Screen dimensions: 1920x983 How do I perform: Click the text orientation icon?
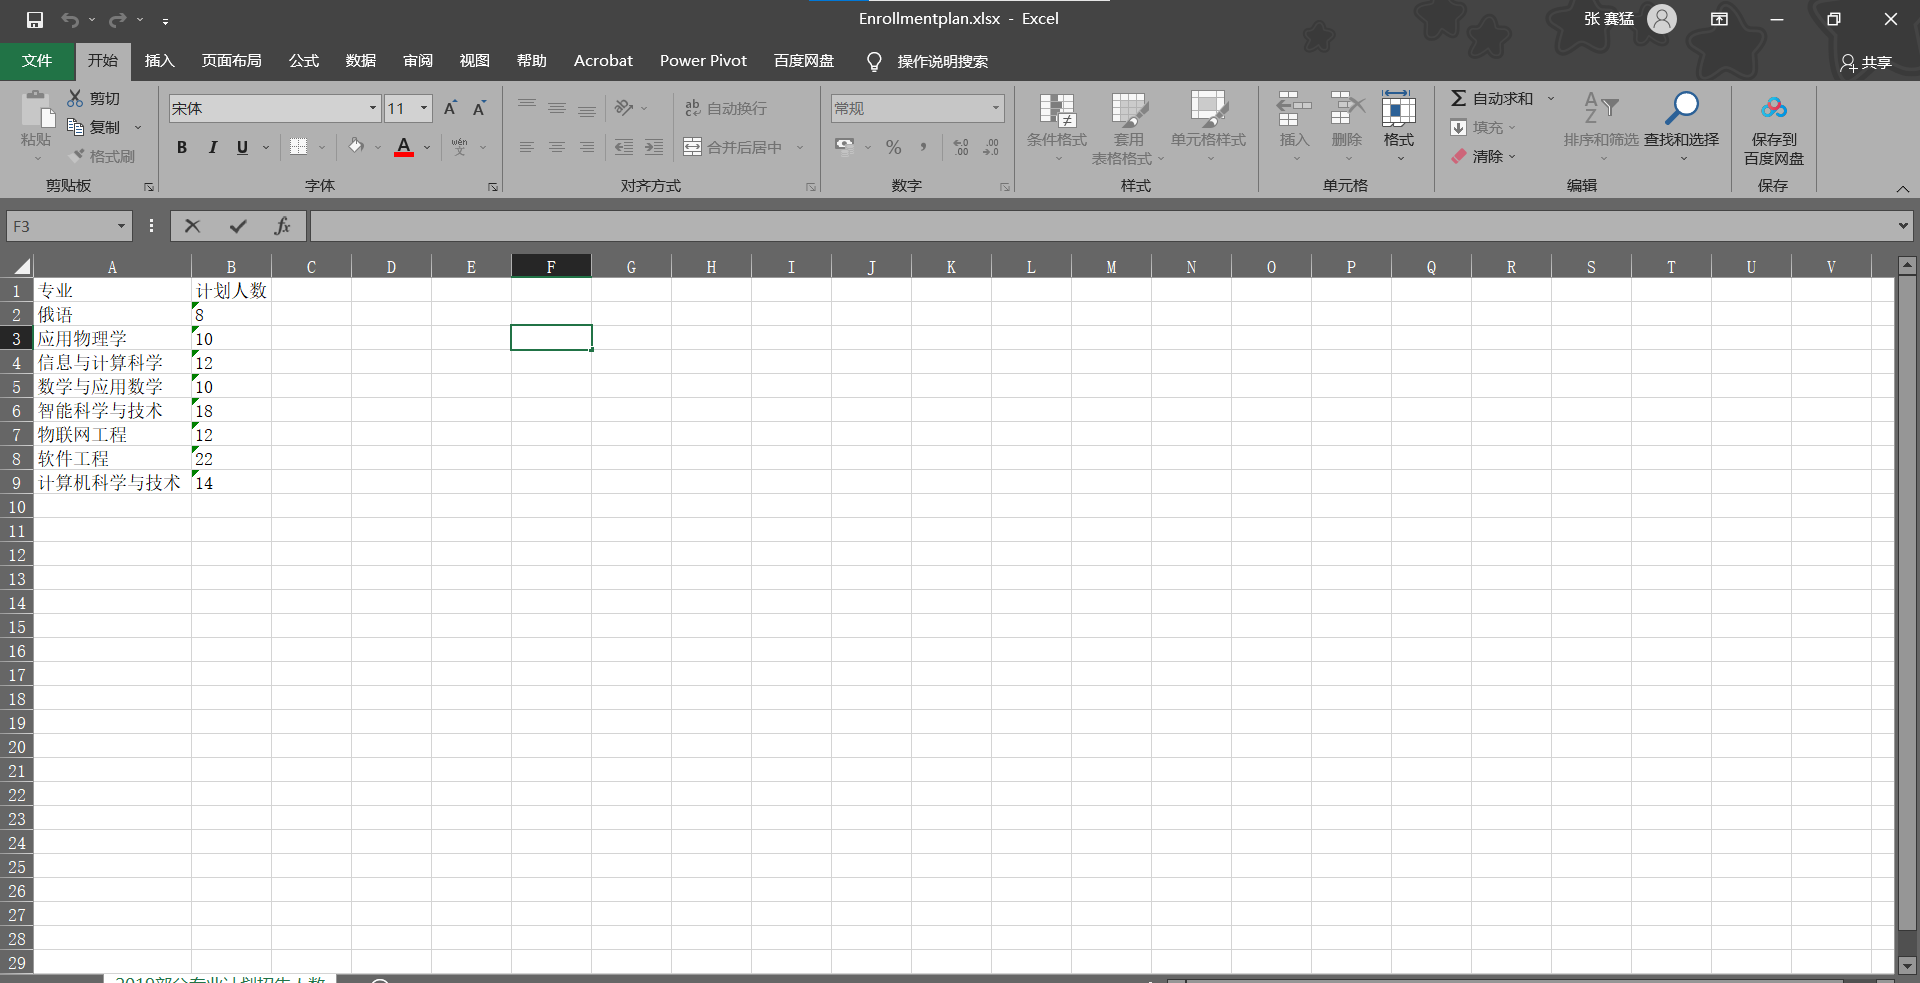(x=624, y=108)
